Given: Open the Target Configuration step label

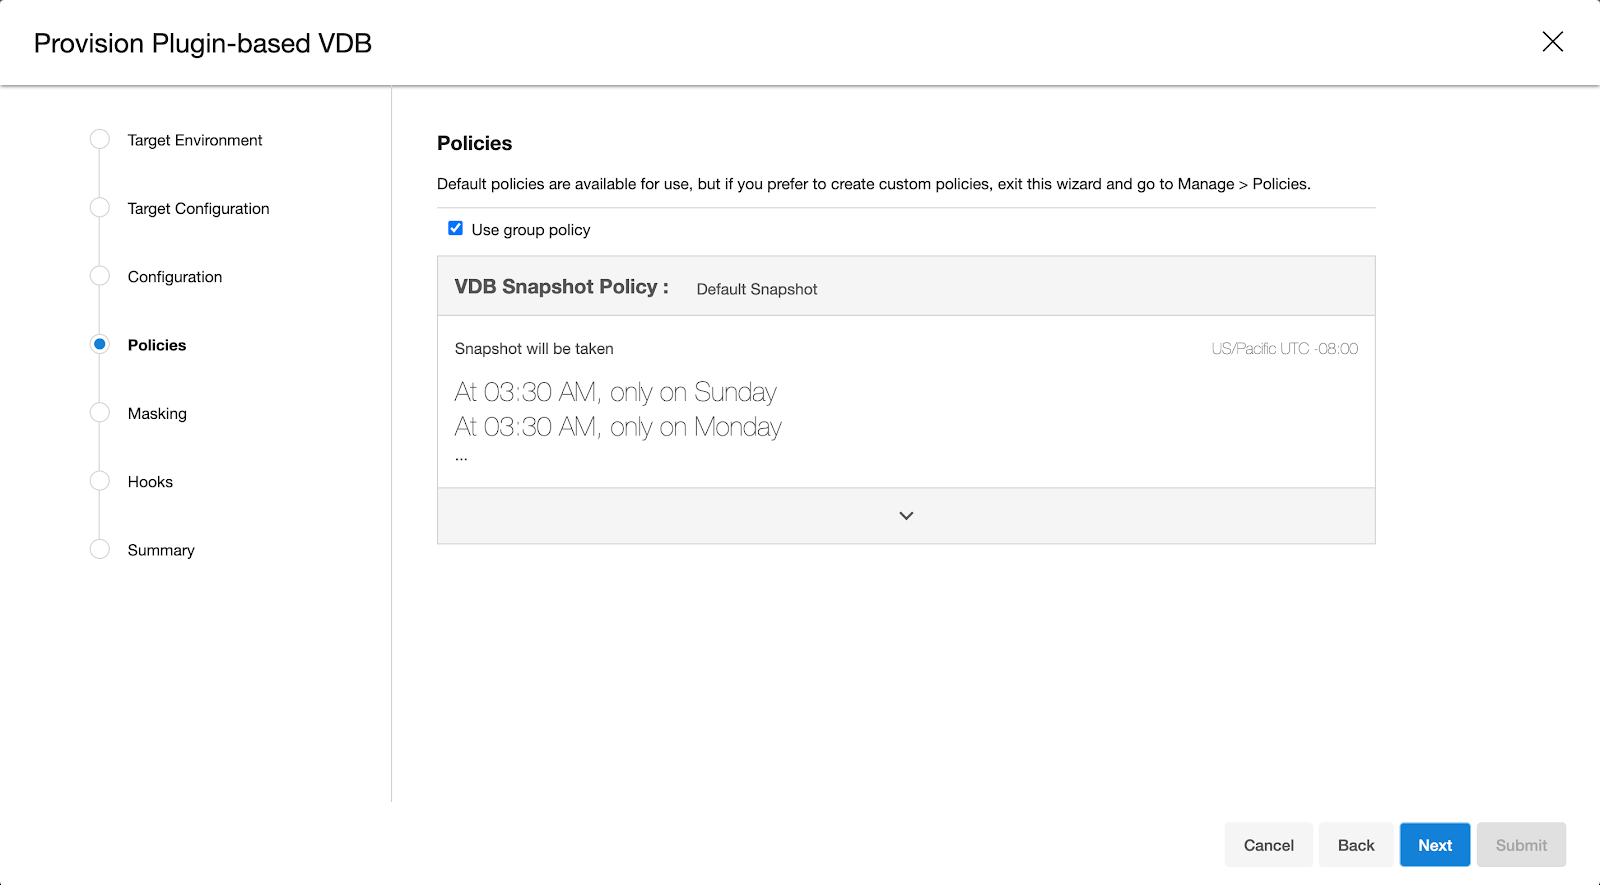Looking at the screenshot, I should (198, 208).
